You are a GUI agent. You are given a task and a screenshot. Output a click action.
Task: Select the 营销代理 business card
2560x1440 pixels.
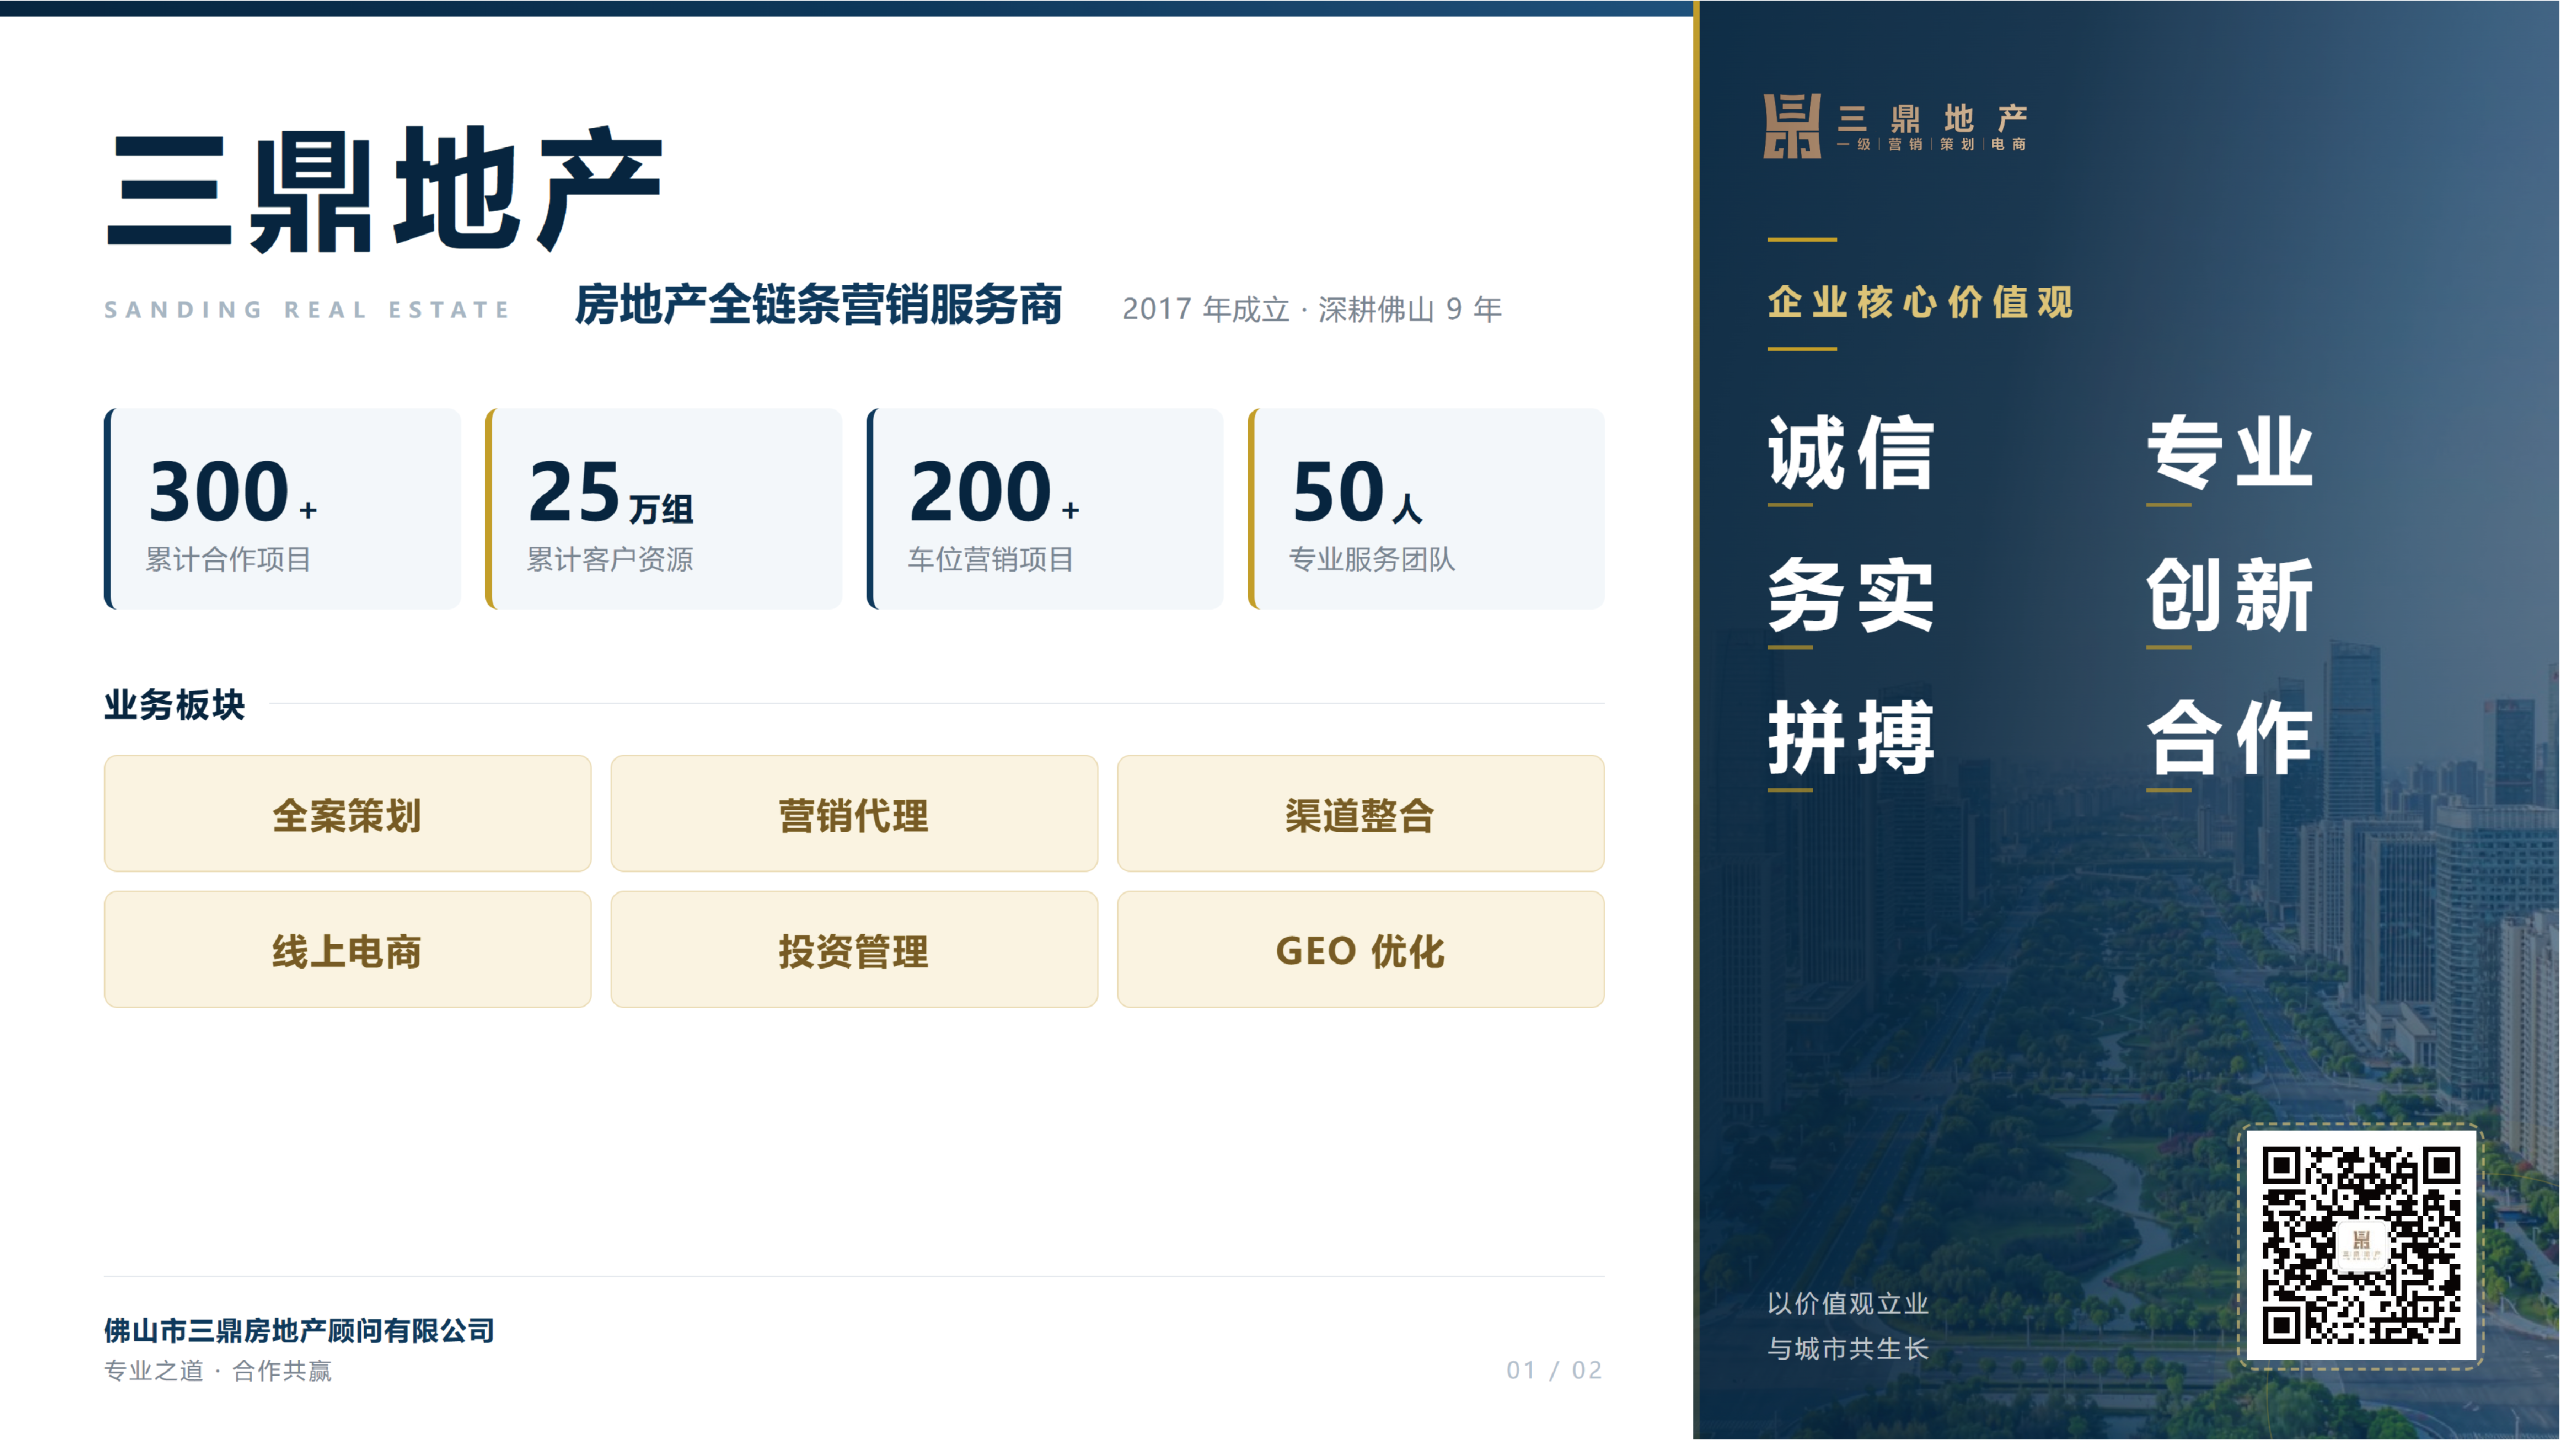tap(854, 813)
